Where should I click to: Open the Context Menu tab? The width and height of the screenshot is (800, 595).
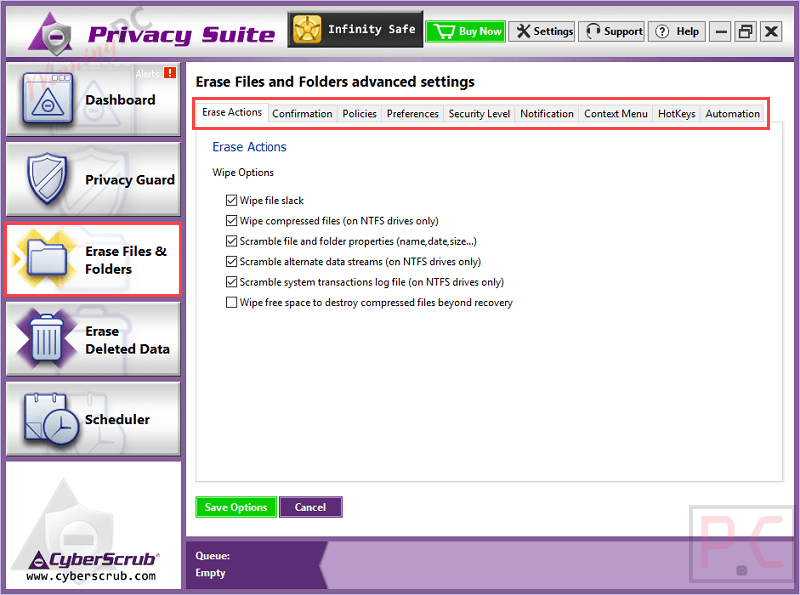pyautogui.click(x=616, y=113)
